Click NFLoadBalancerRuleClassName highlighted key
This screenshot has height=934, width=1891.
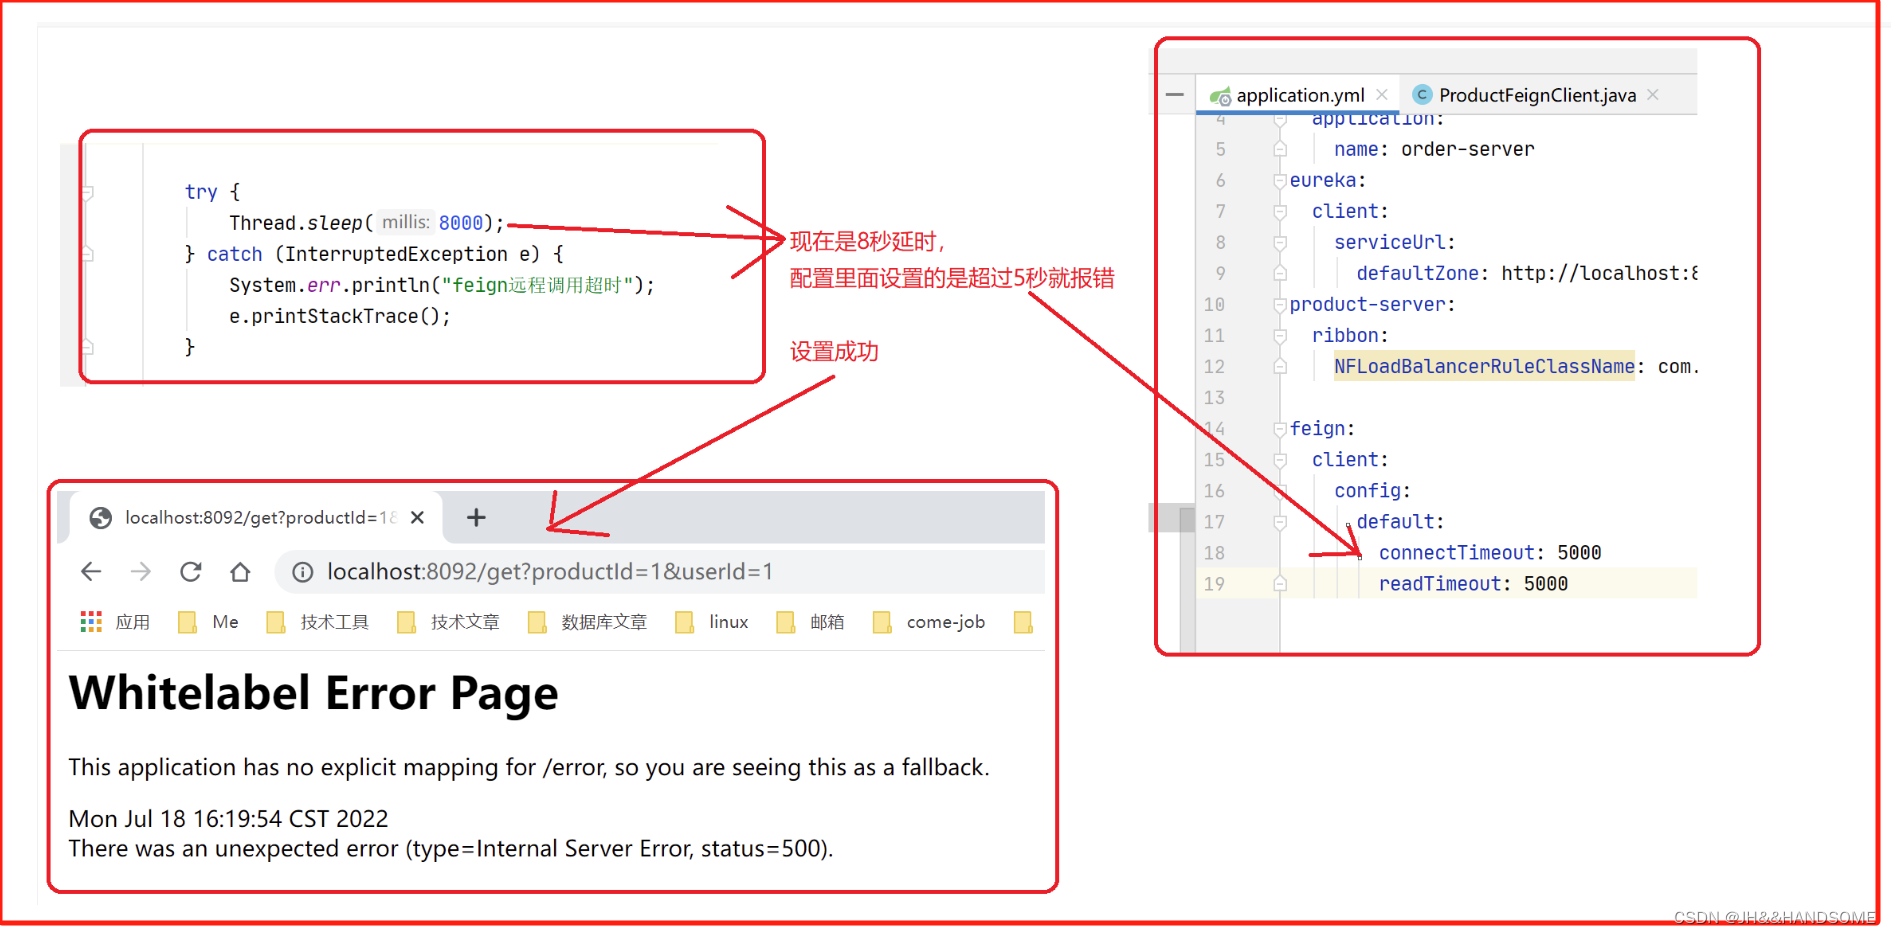1484,367
